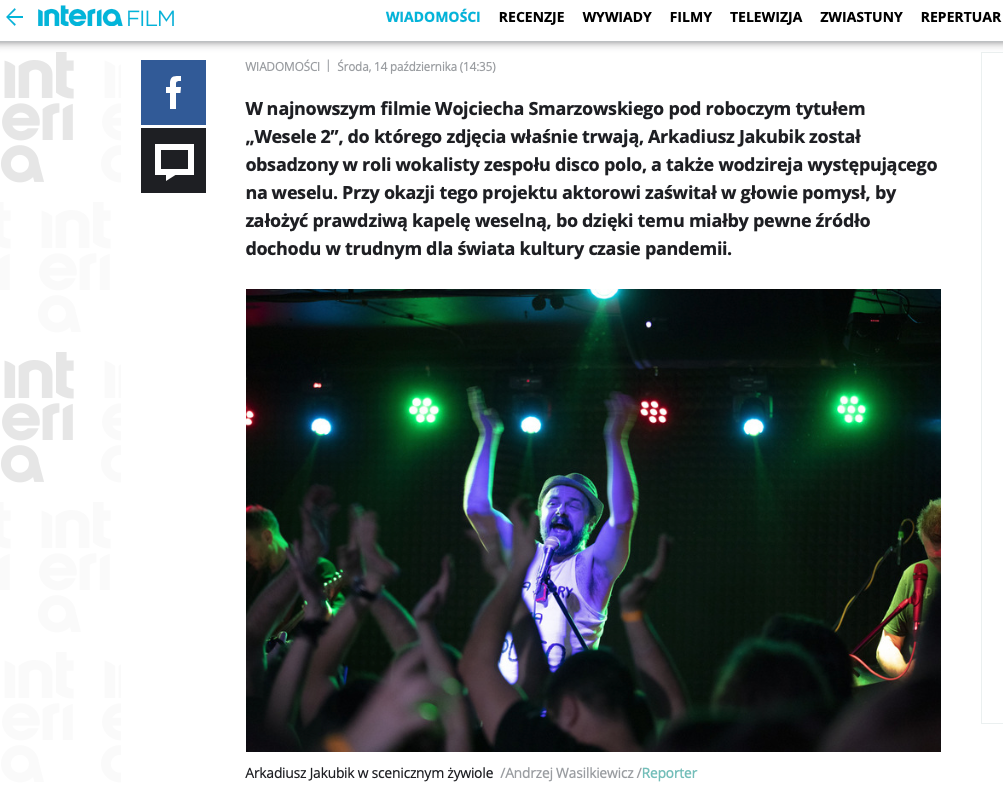Screen dimensions: 1003x798
Task: Click the Andrzej Wasilkiewicz photo credit
Action: [x=569, y=773]
